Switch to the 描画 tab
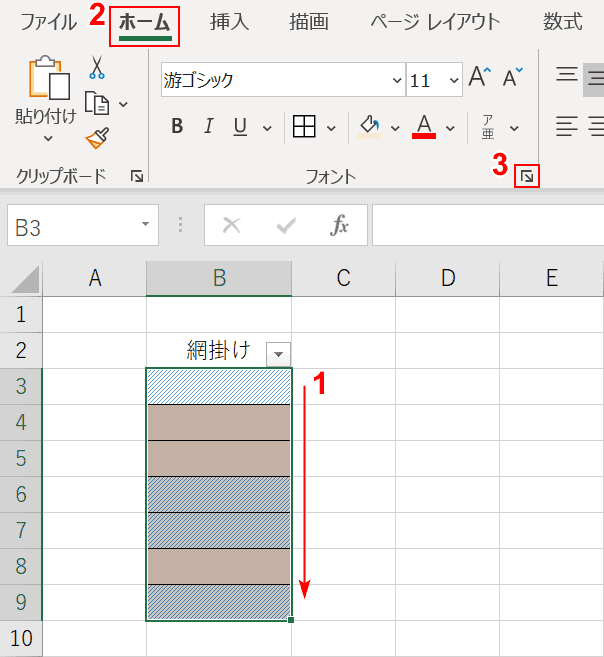The image size is (604, 657). pyautogui.click(x=309, y=22)
